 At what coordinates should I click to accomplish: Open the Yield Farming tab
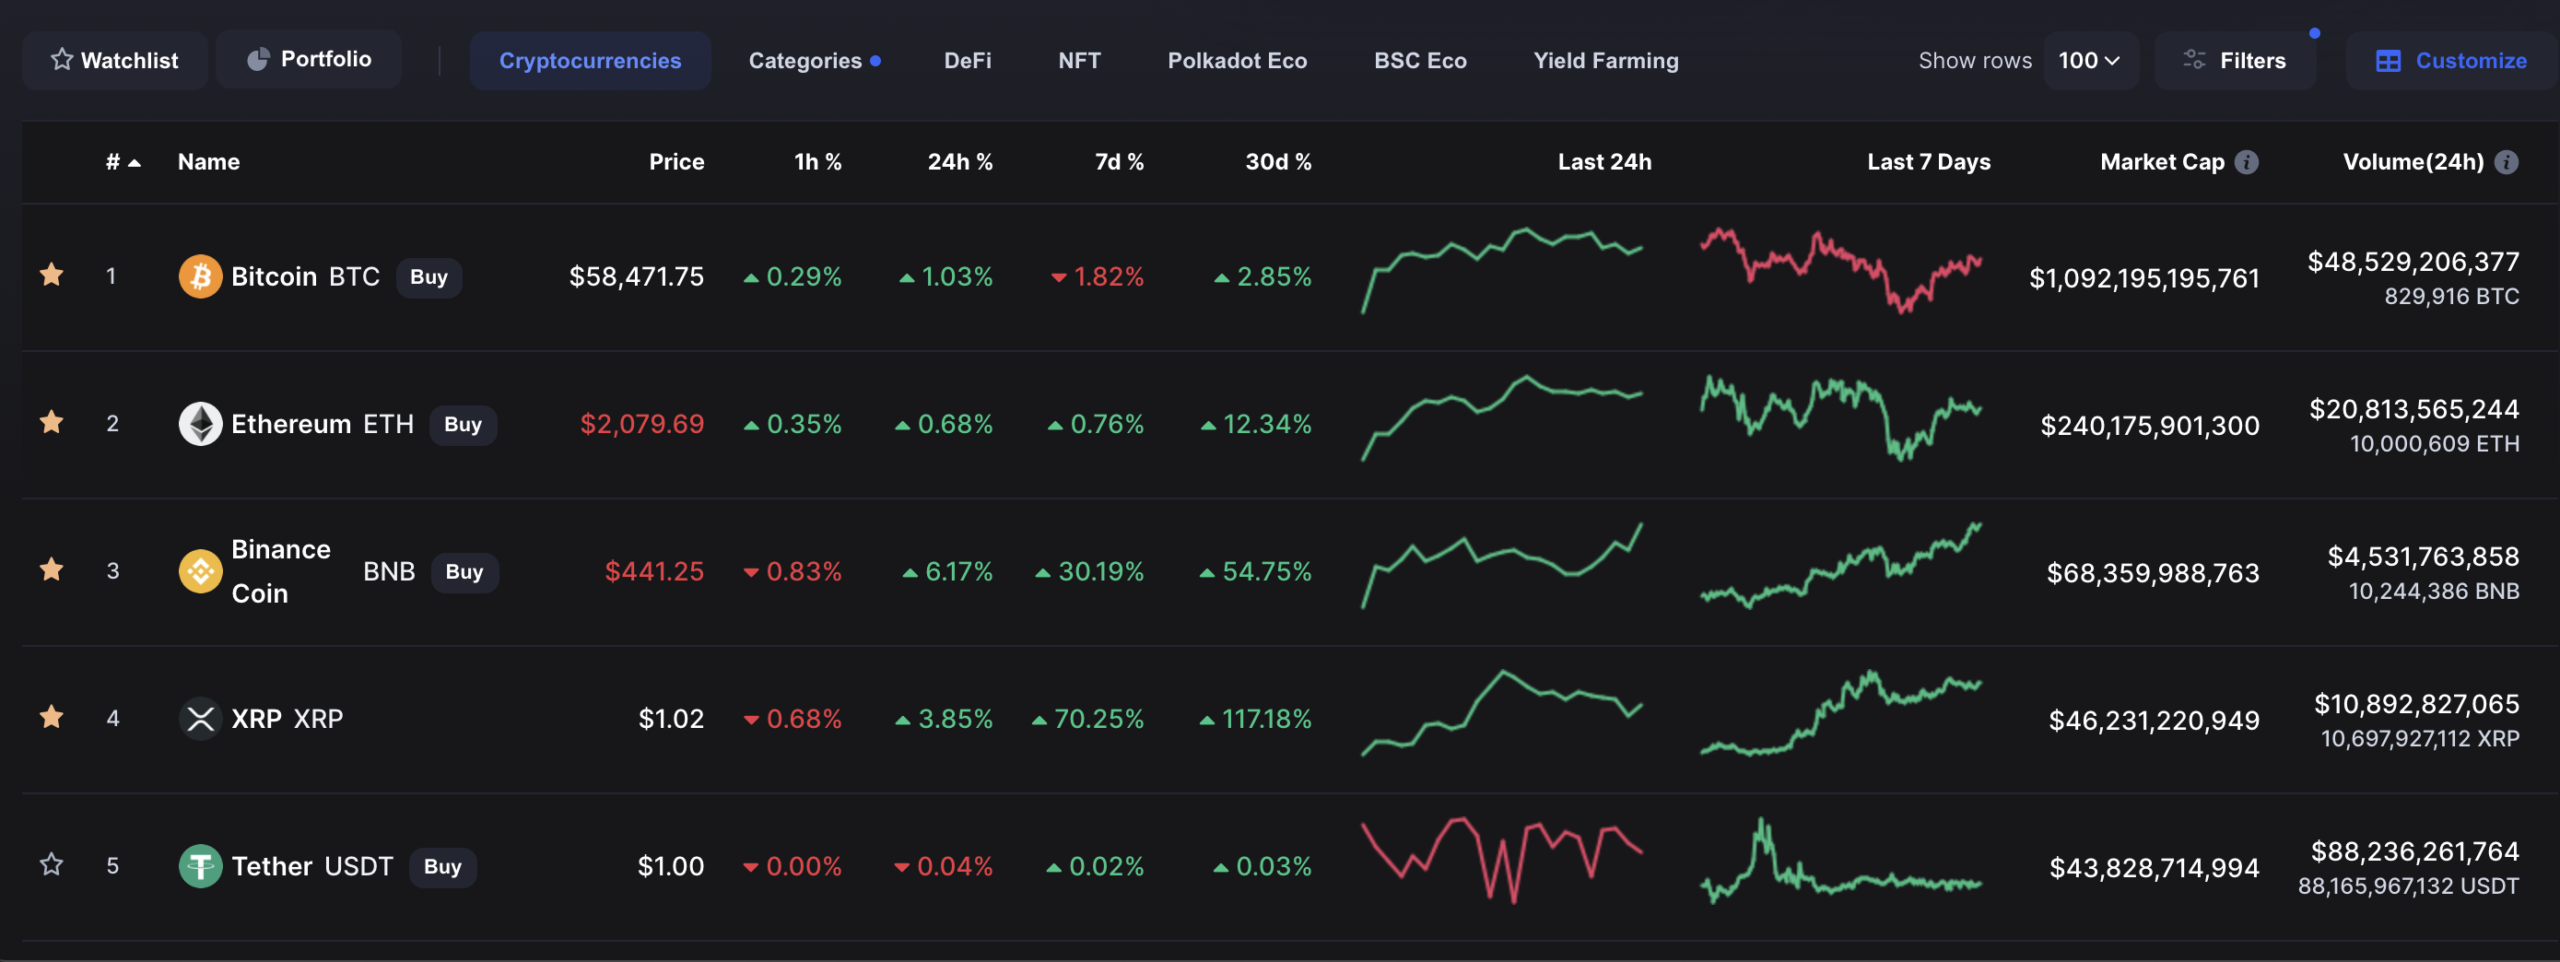[1606, 61]
